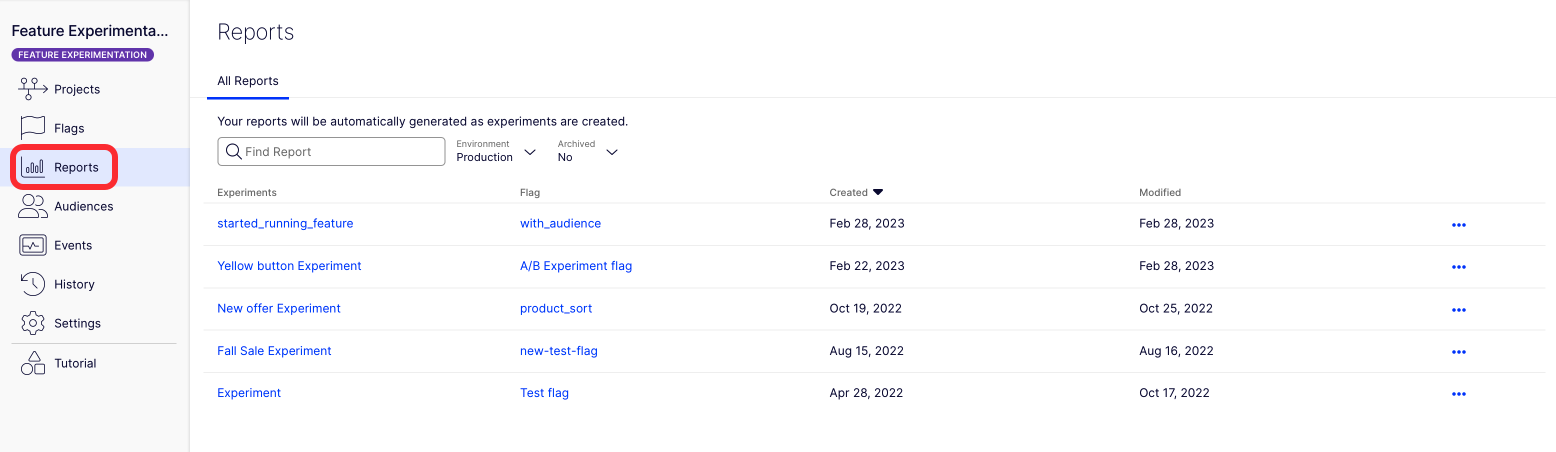
Task: Sort by Created column arrow
Action: (x=878, y=192)
